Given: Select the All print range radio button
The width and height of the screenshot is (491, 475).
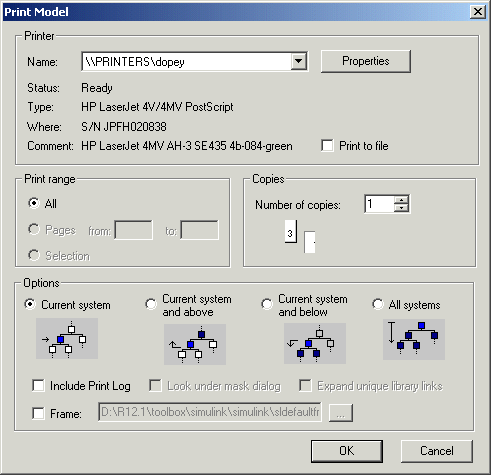Looking at the screenshot, I should point(34,203).
